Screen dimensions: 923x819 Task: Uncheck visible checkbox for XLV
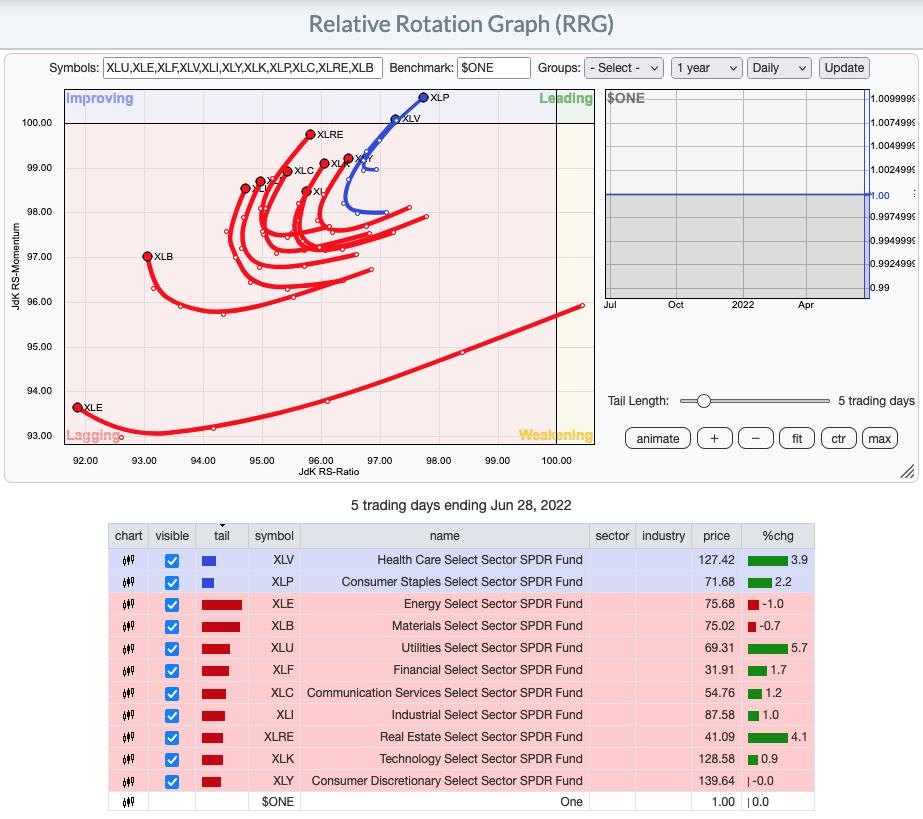[172, 561]
